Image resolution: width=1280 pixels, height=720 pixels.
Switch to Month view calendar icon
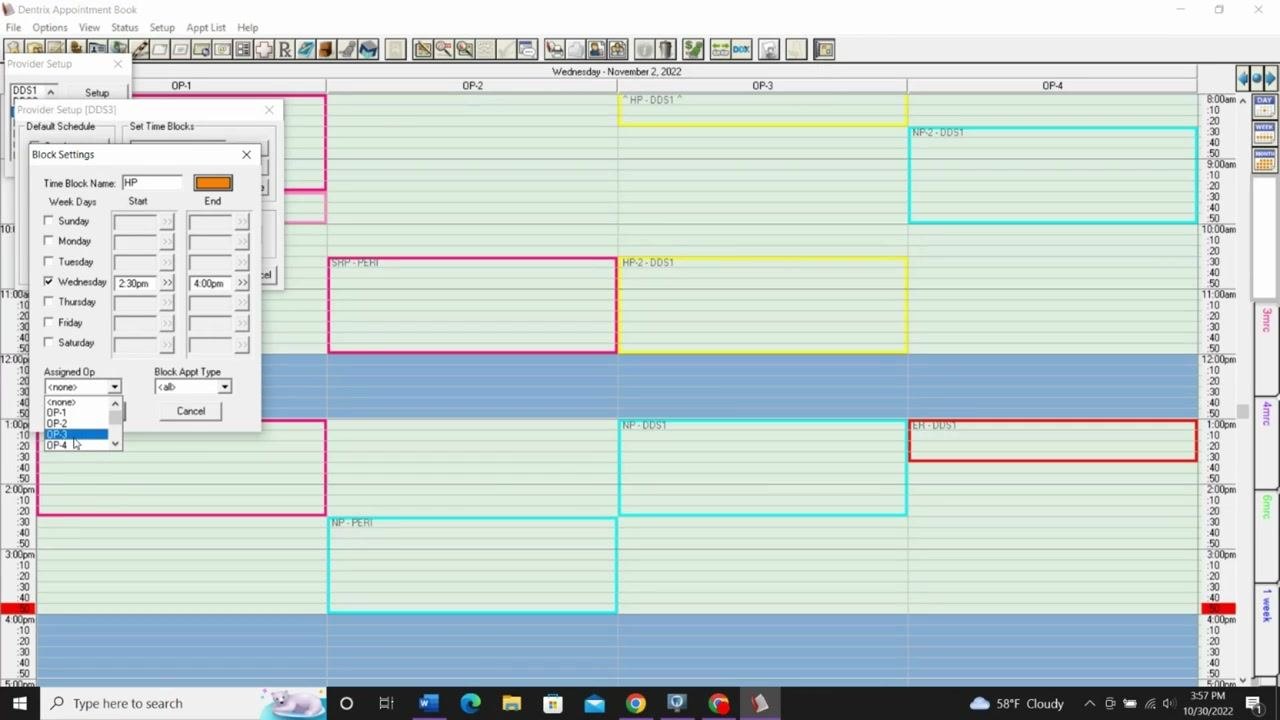coord(1264,158)
